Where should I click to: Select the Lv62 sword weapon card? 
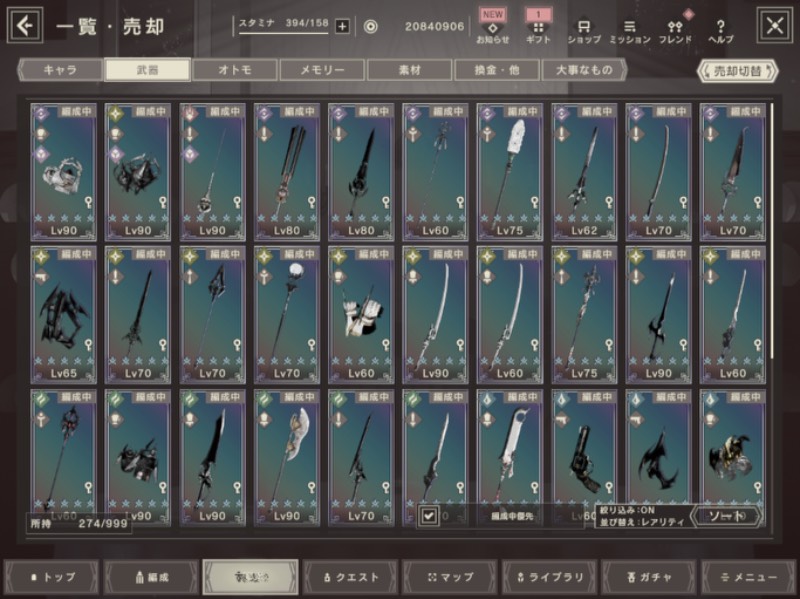point(584,172)
